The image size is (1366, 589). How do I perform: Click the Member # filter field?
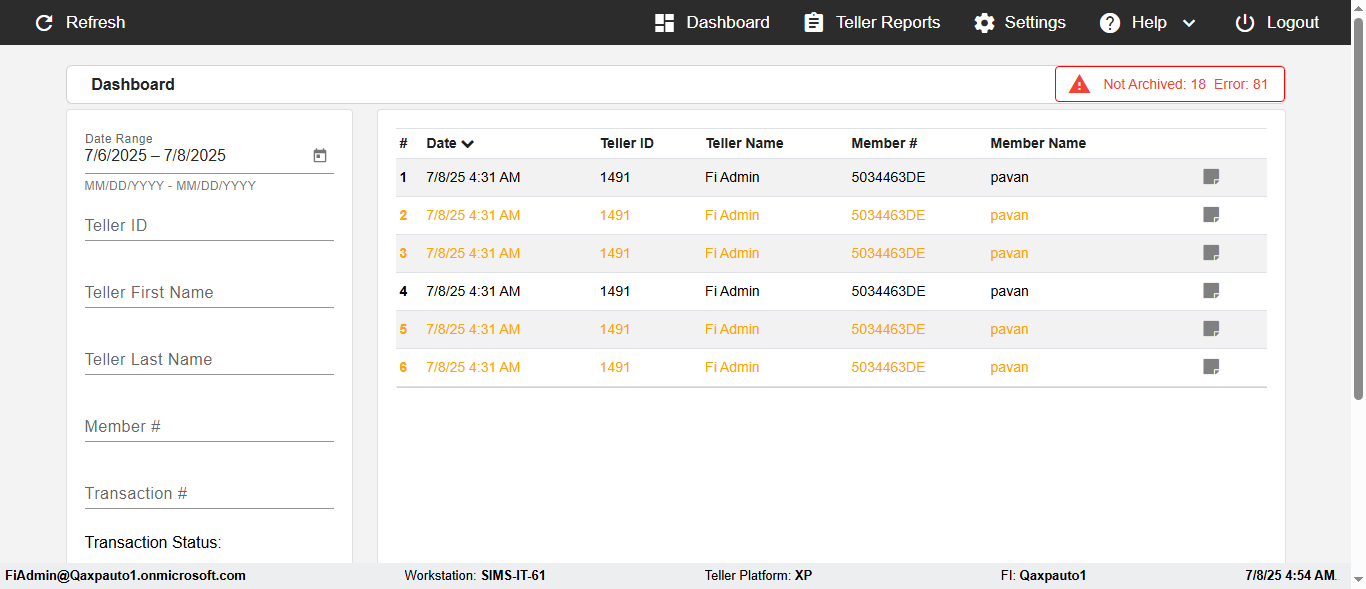(x=209, y=427)
